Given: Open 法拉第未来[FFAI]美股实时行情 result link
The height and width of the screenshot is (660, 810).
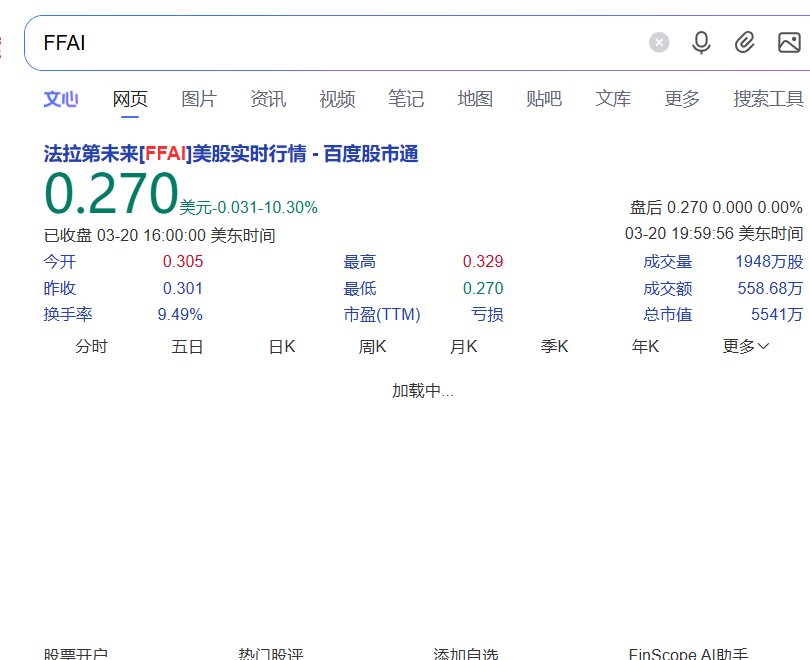Looking at the screenshot, I should (231, 154).
